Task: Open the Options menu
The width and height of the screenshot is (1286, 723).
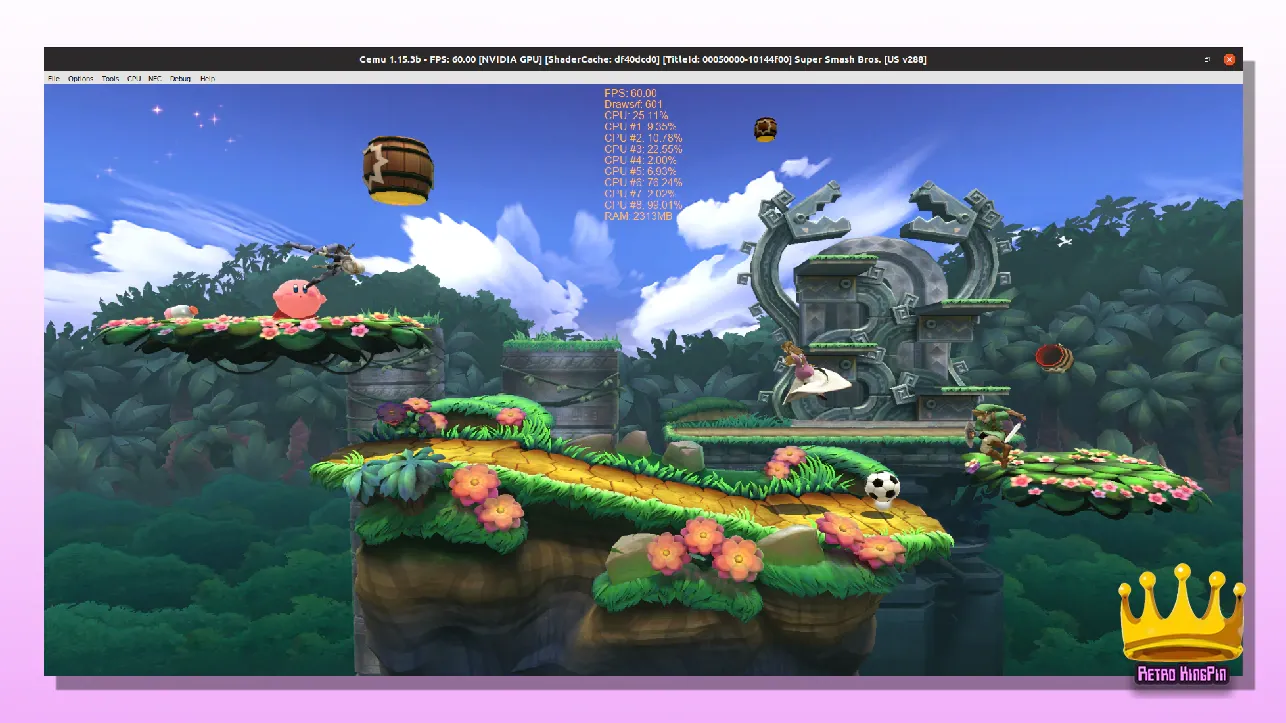Action: click(81, 78)
